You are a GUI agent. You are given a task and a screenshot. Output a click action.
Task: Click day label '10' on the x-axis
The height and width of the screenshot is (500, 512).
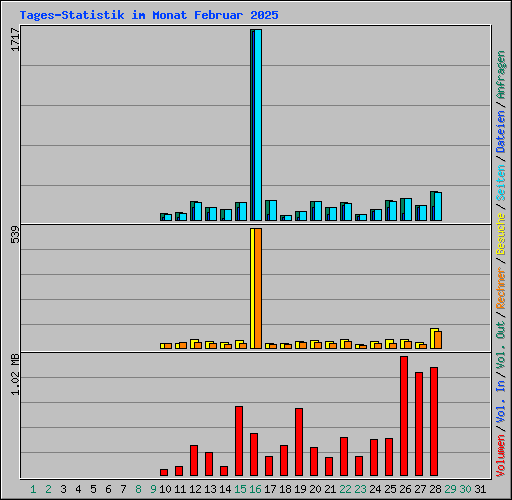coord(165,489)
